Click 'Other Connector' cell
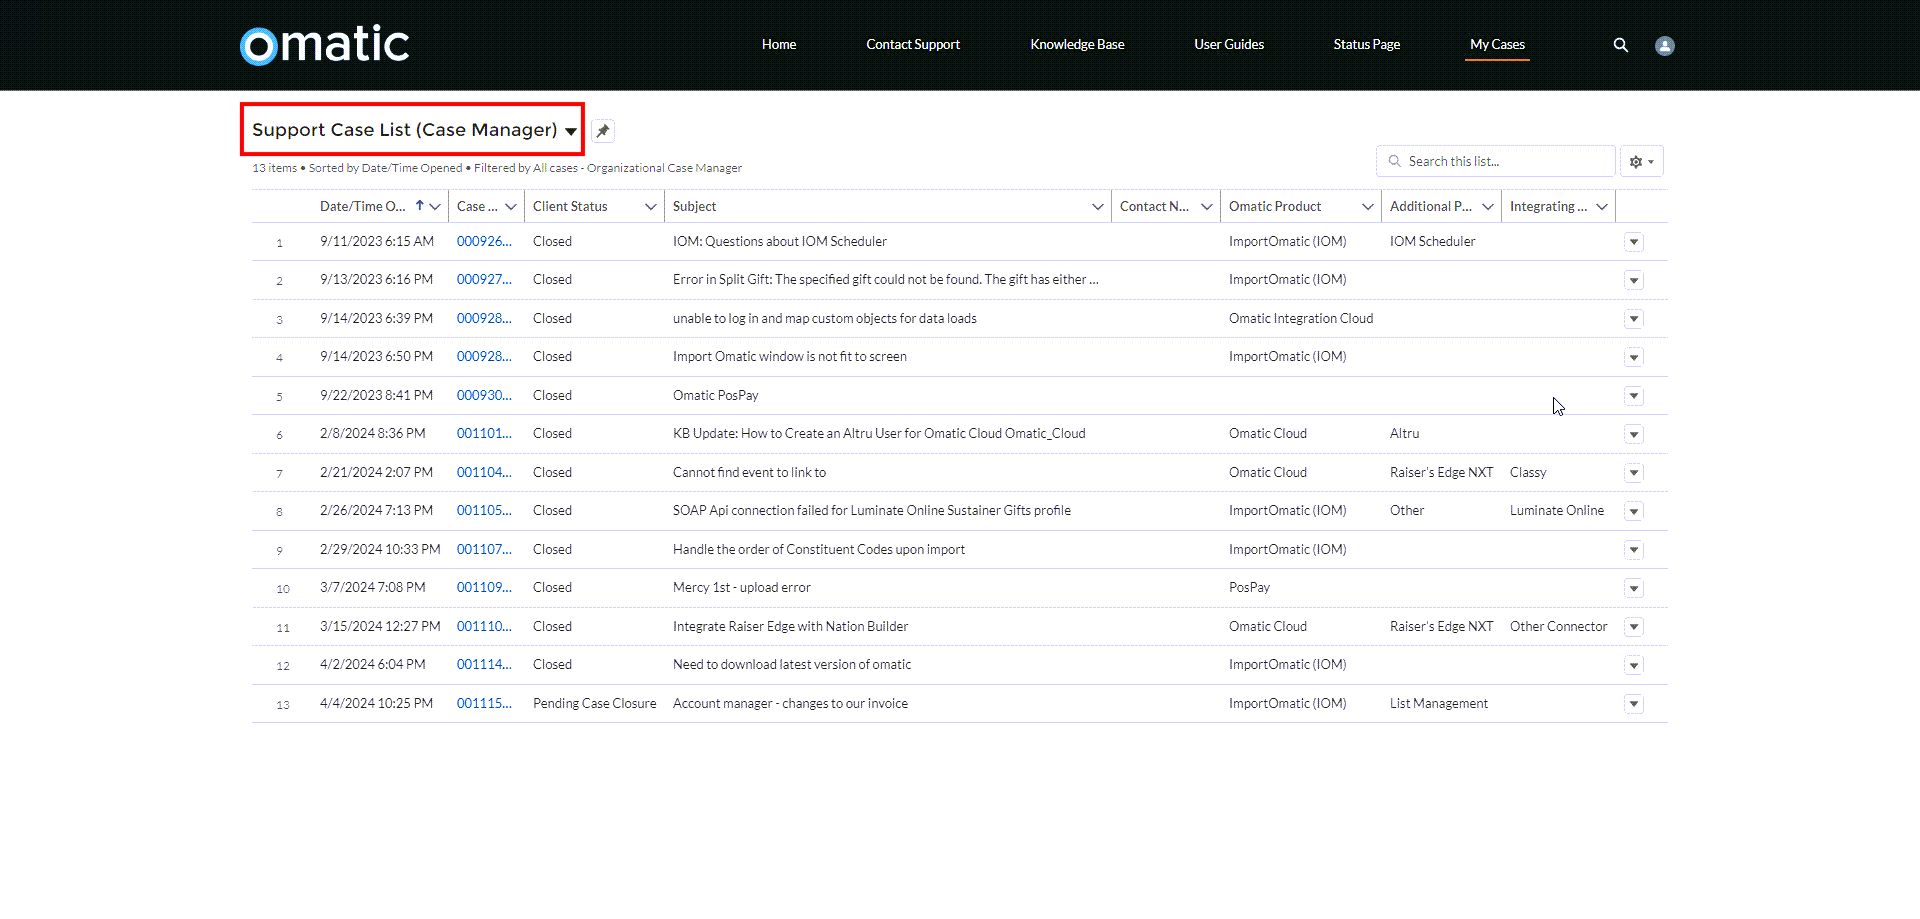Image resolution: width=1920 pixels, height=919 pixels. point(1558,626)
